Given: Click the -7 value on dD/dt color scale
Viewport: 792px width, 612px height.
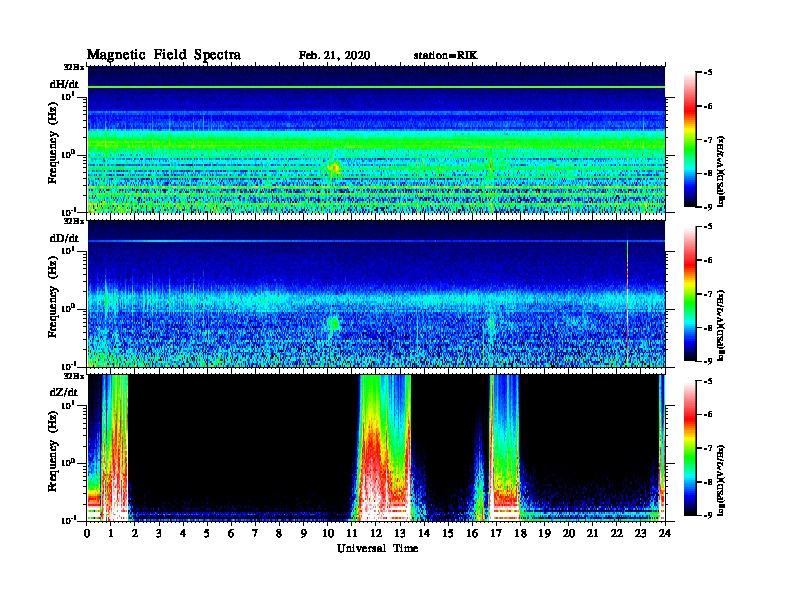Looking at the screenshot, I should tap(709, 294).
